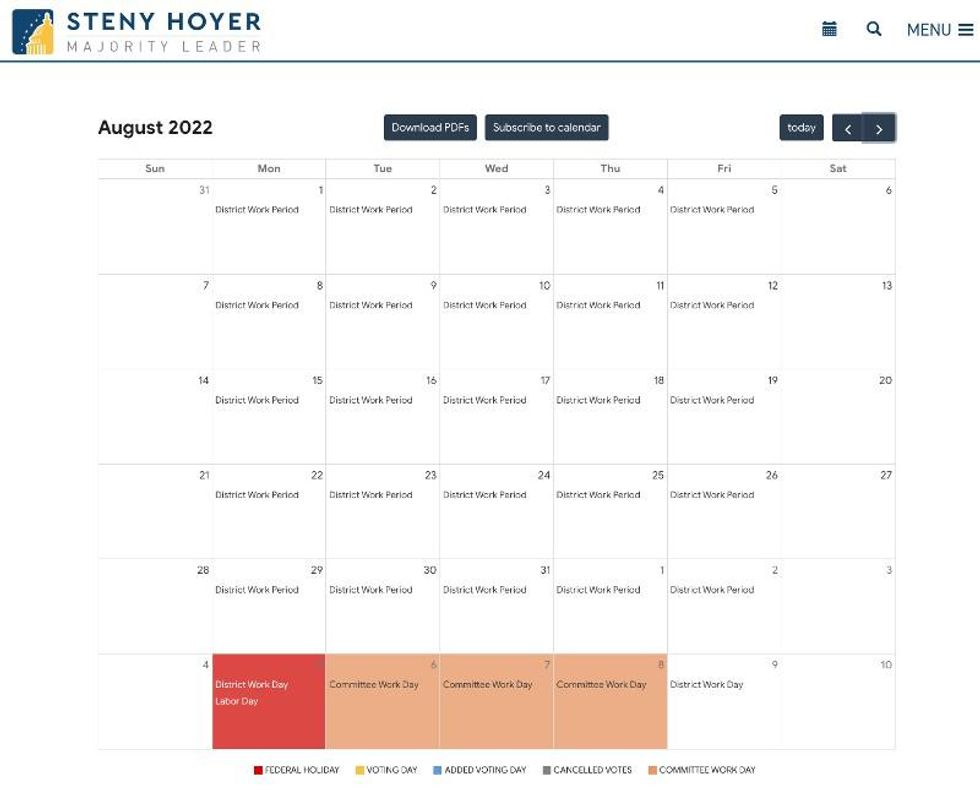Go to next month arrow
This screenshot has height=799, width=980.
coord(879,128)
